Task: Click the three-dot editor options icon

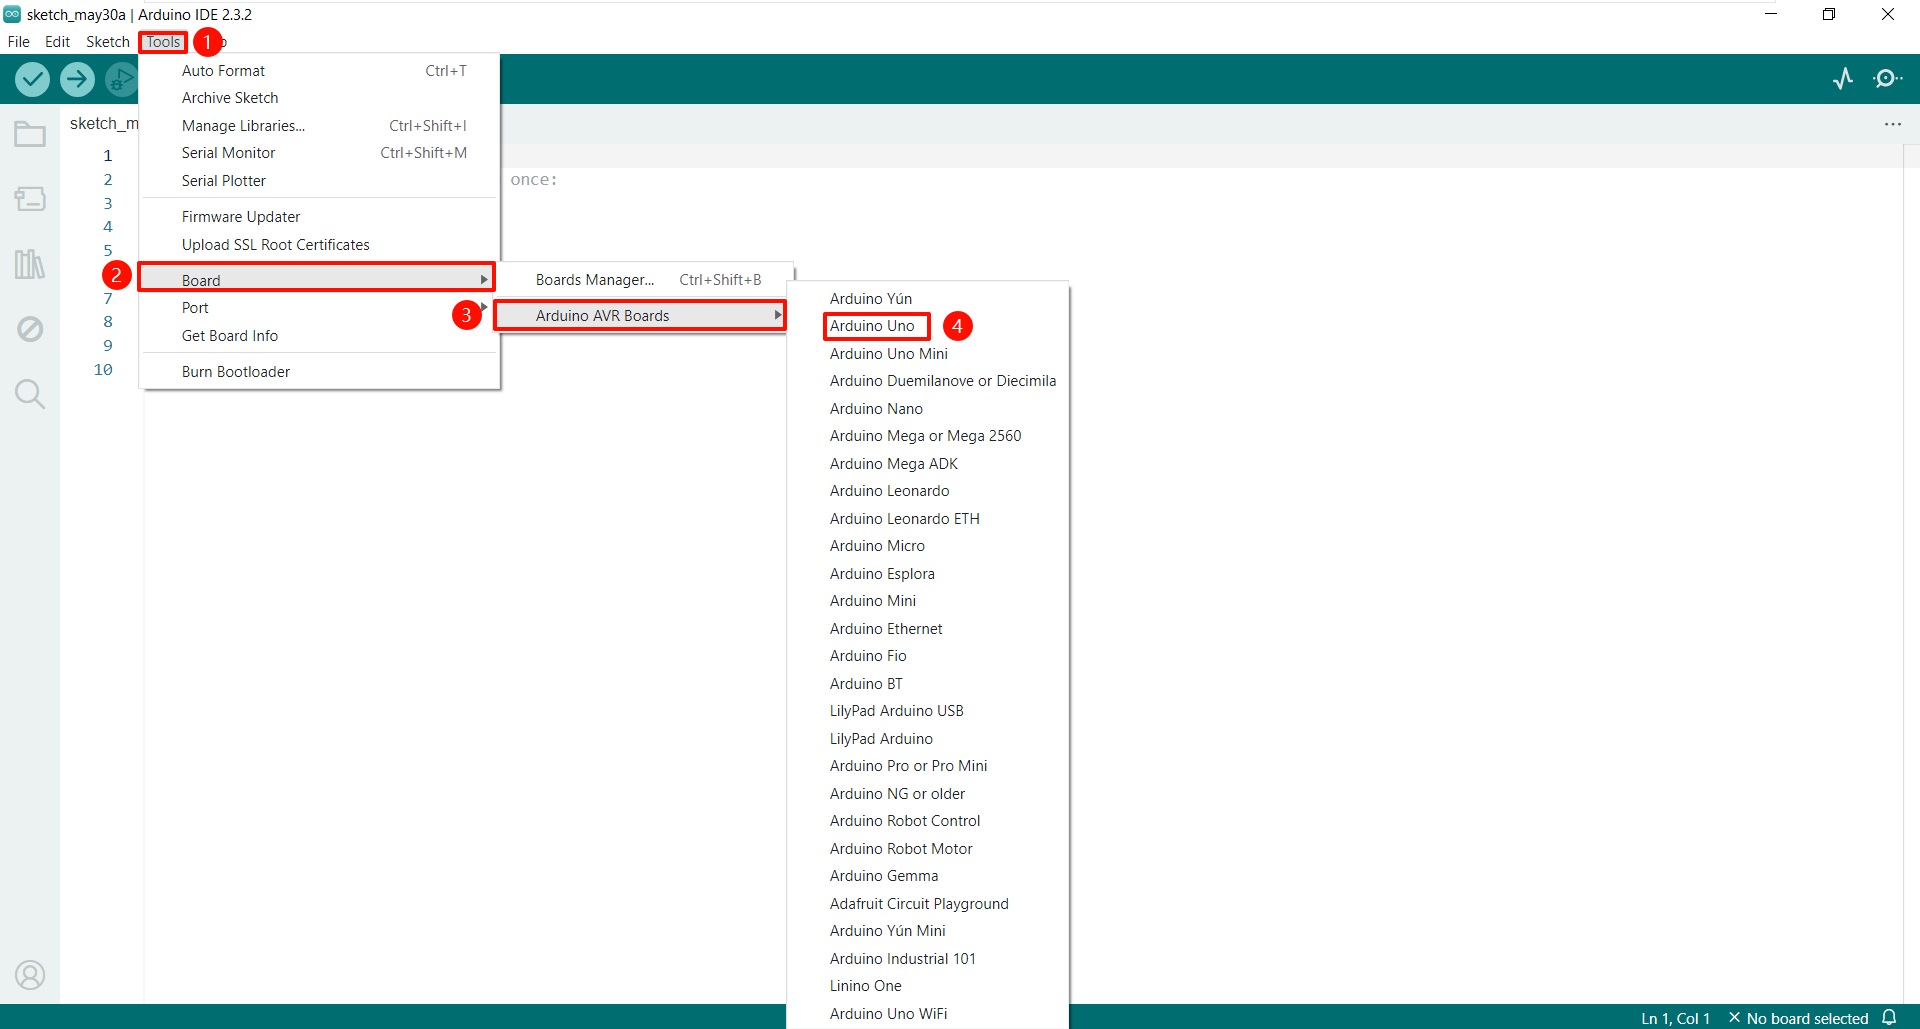Action: pyautogui.click(x=1893, y=124)
